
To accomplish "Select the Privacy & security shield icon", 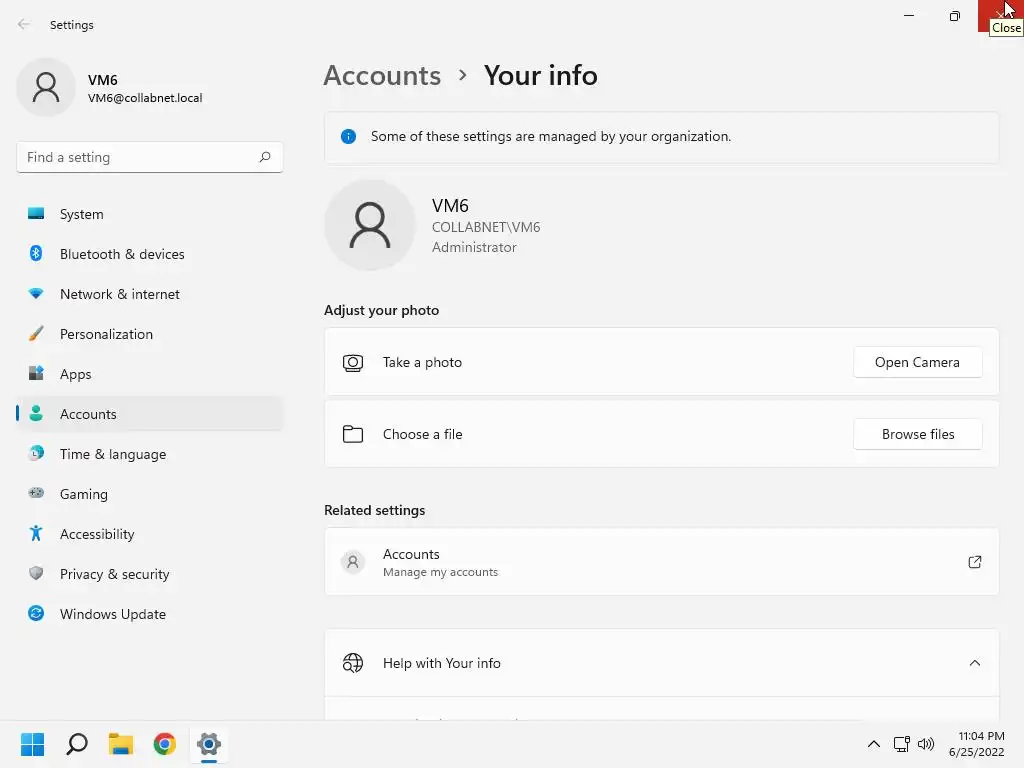I will click(36, 574).
